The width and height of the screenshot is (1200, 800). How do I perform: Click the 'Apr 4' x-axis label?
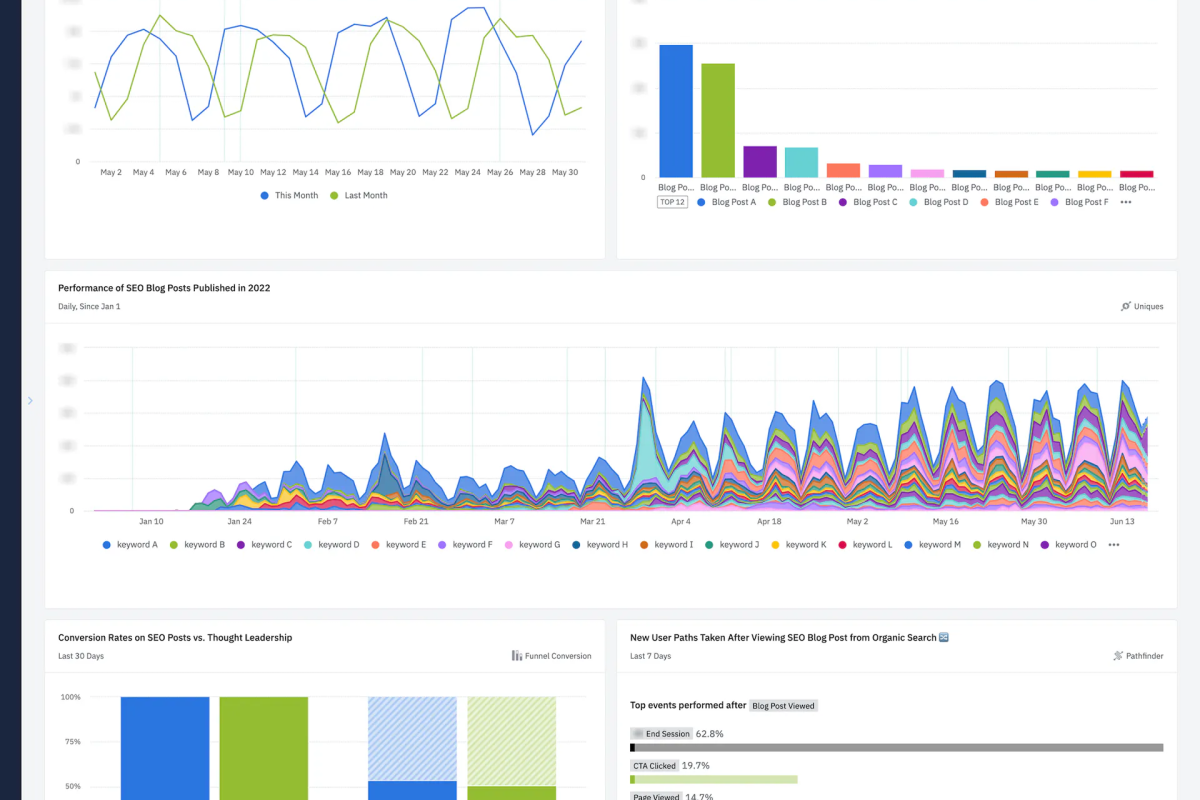[681, 522]
